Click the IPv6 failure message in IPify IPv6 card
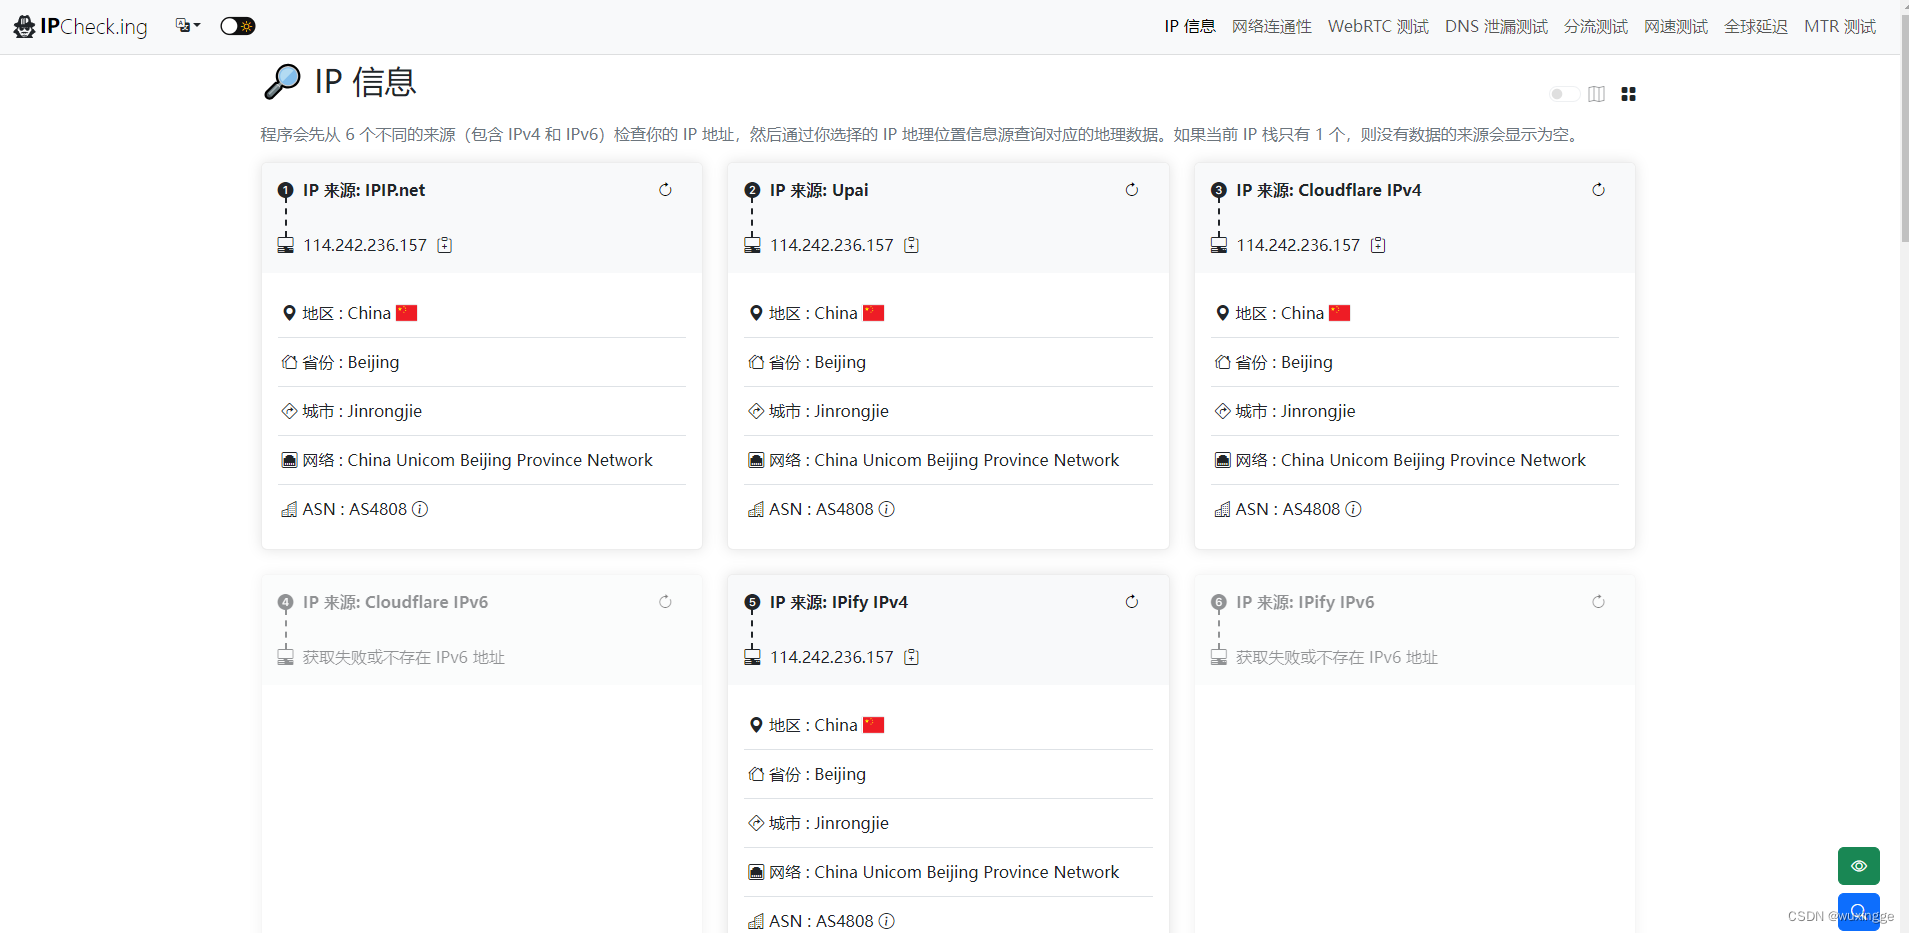Image resolution: width=1909 pixels, height=933 pixels. pos(1337,657)
